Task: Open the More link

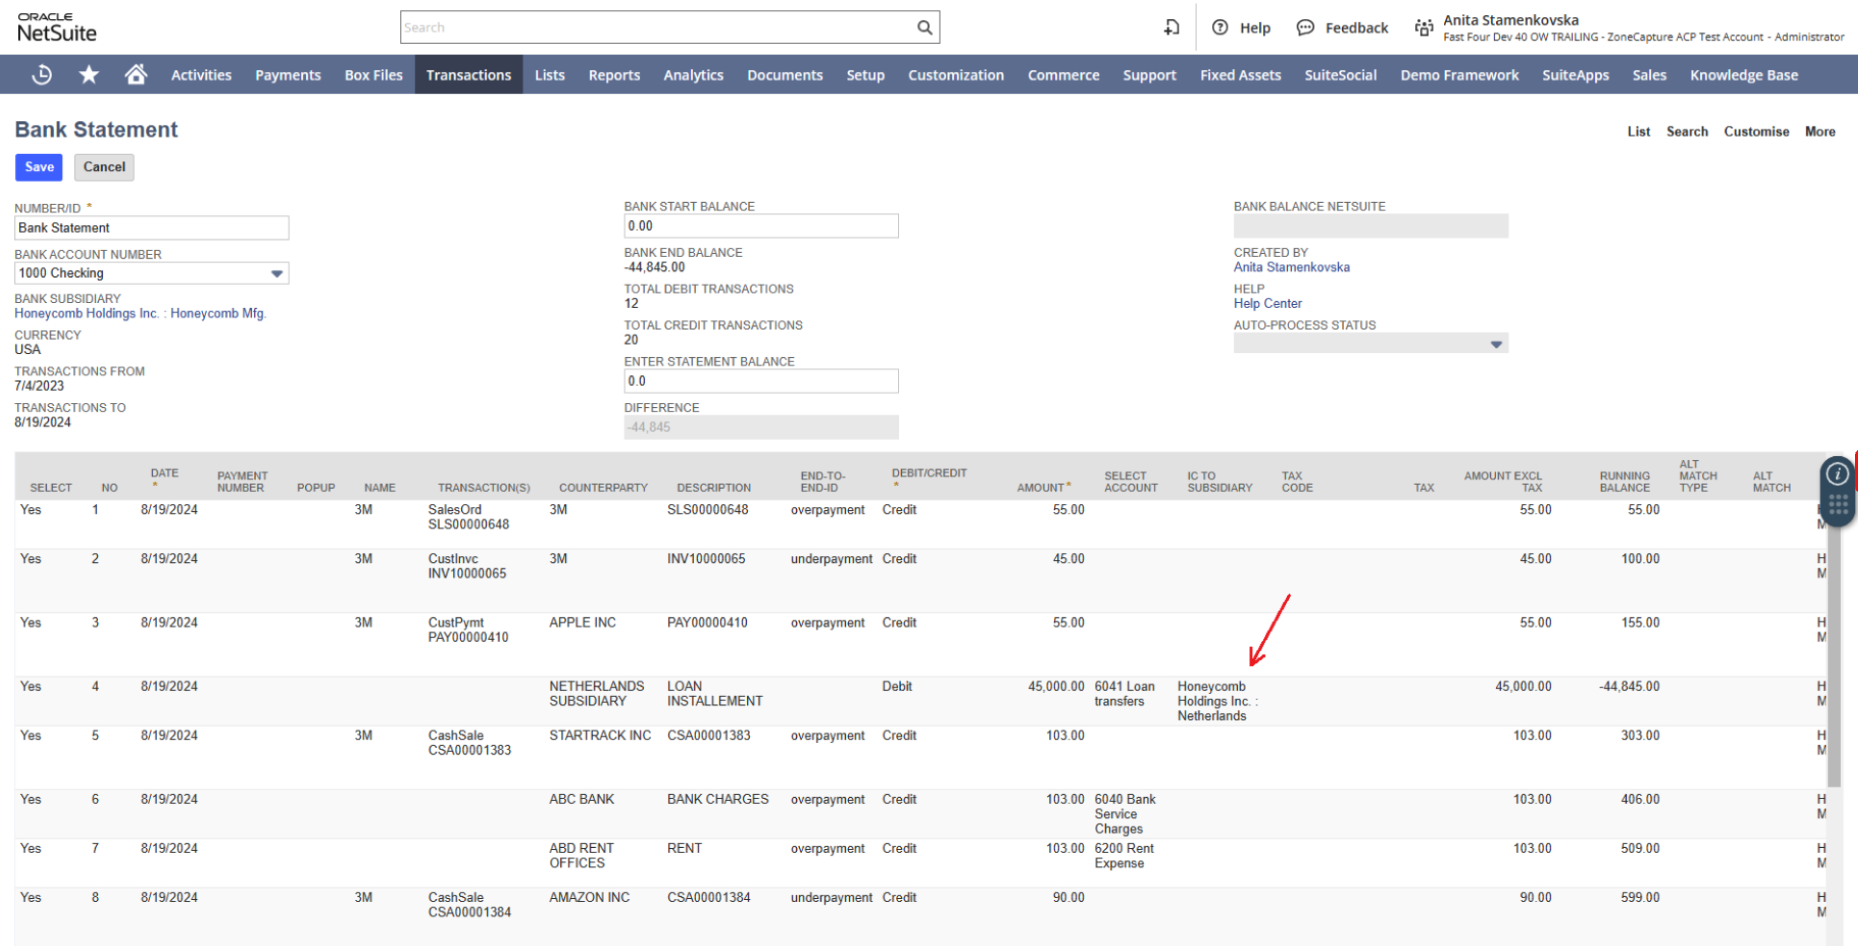Action: pos(1820,132)
